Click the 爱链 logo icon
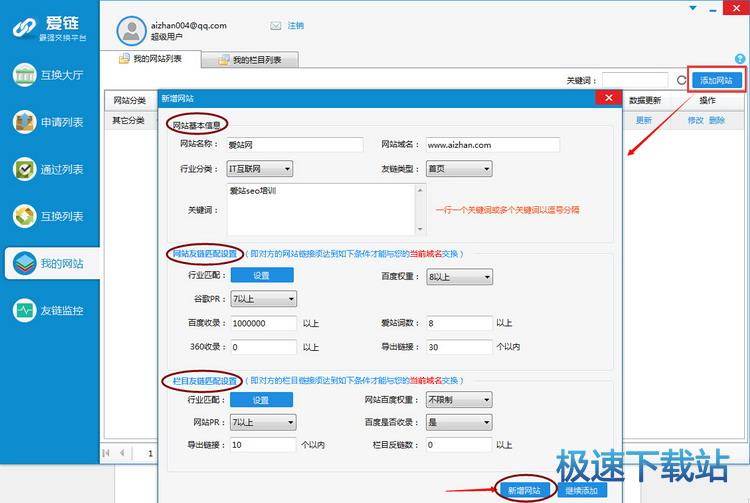The width and height of the screenshot is (750, 503). click(24, 28)
